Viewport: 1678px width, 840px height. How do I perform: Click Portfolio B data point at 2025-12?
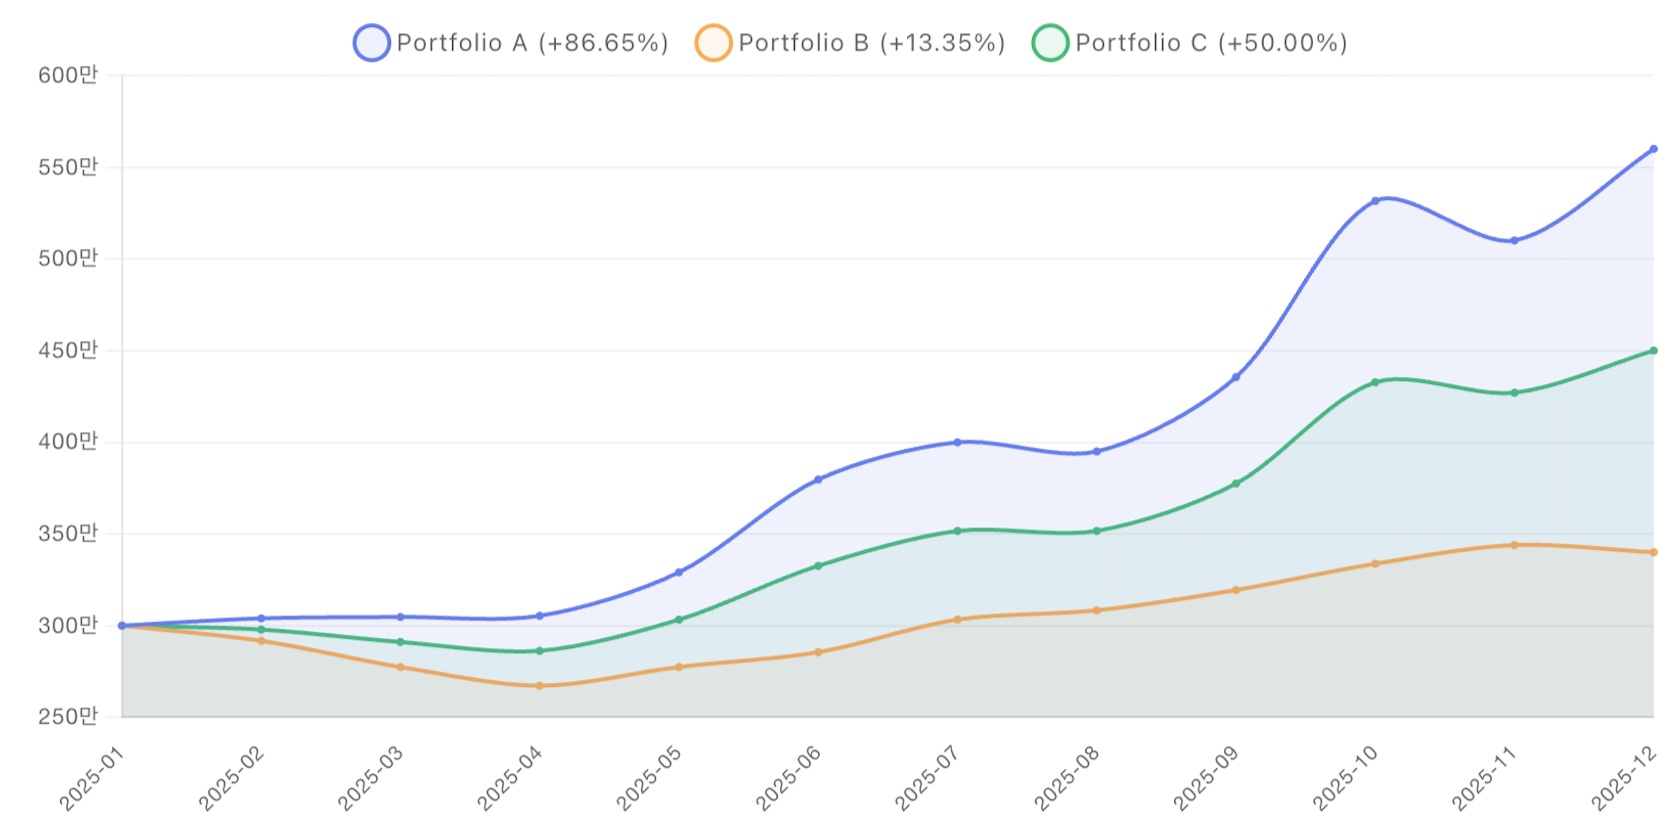[x=1653, y=552]
